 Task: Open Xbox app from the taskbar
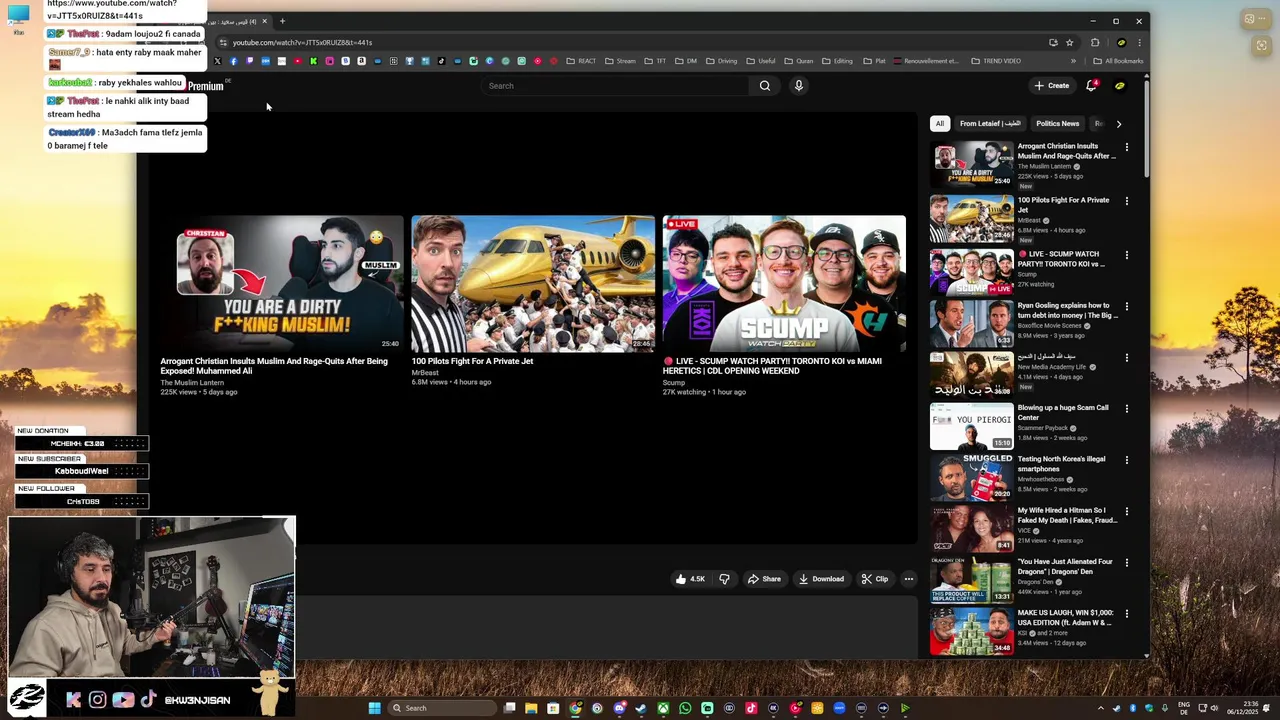tap(663, 708)
